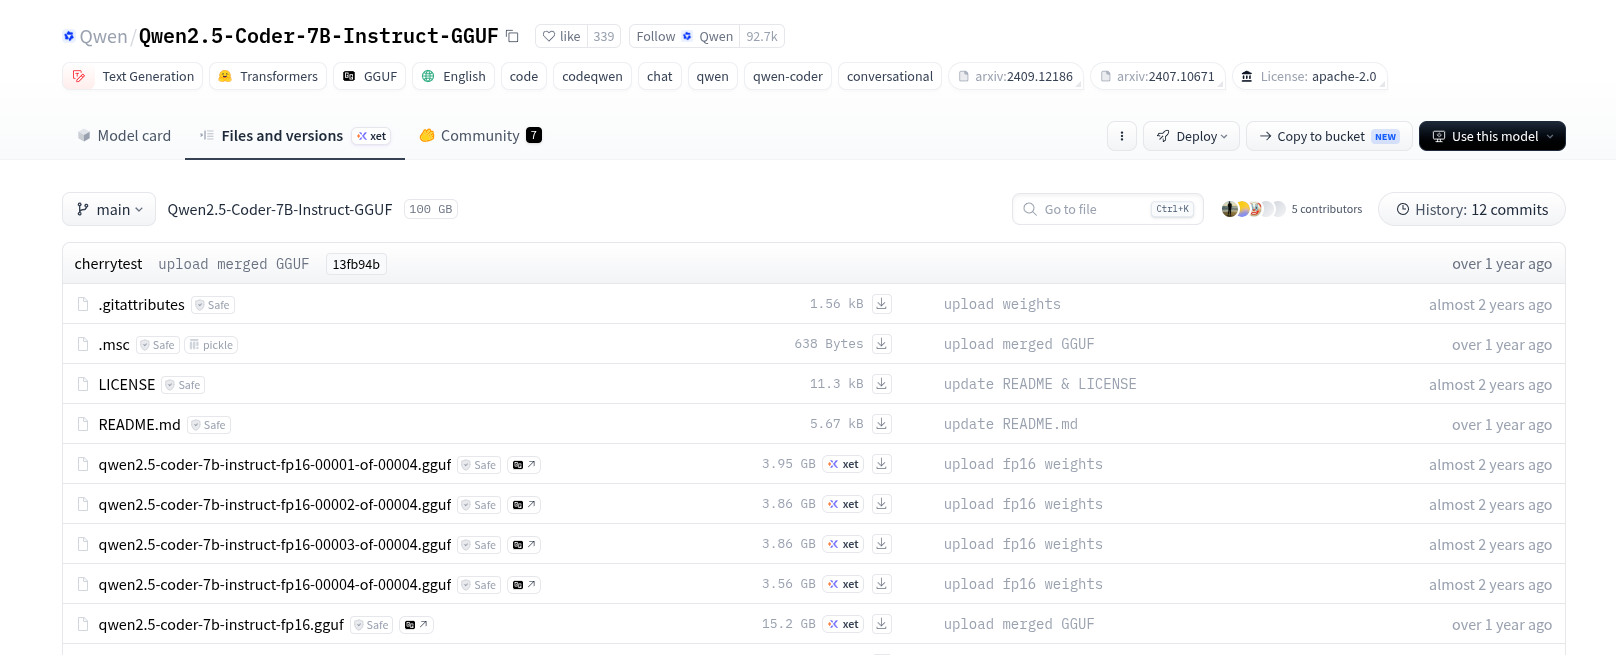This screenshot has height=655, width=1616.
Task: Open the .msc file
Action: (114, 345)
